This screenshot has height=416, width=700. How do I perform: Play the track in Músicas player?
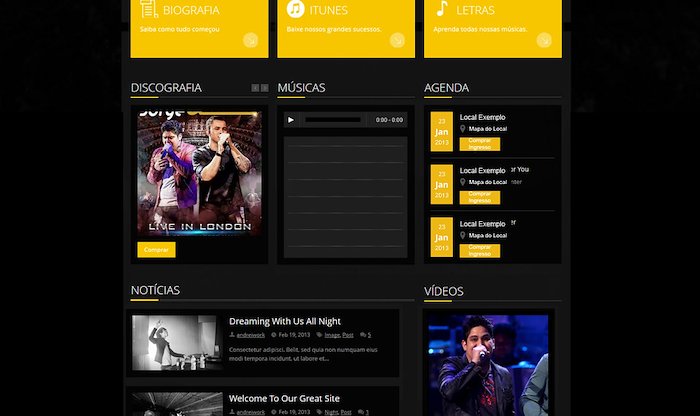tap(291, 120)
